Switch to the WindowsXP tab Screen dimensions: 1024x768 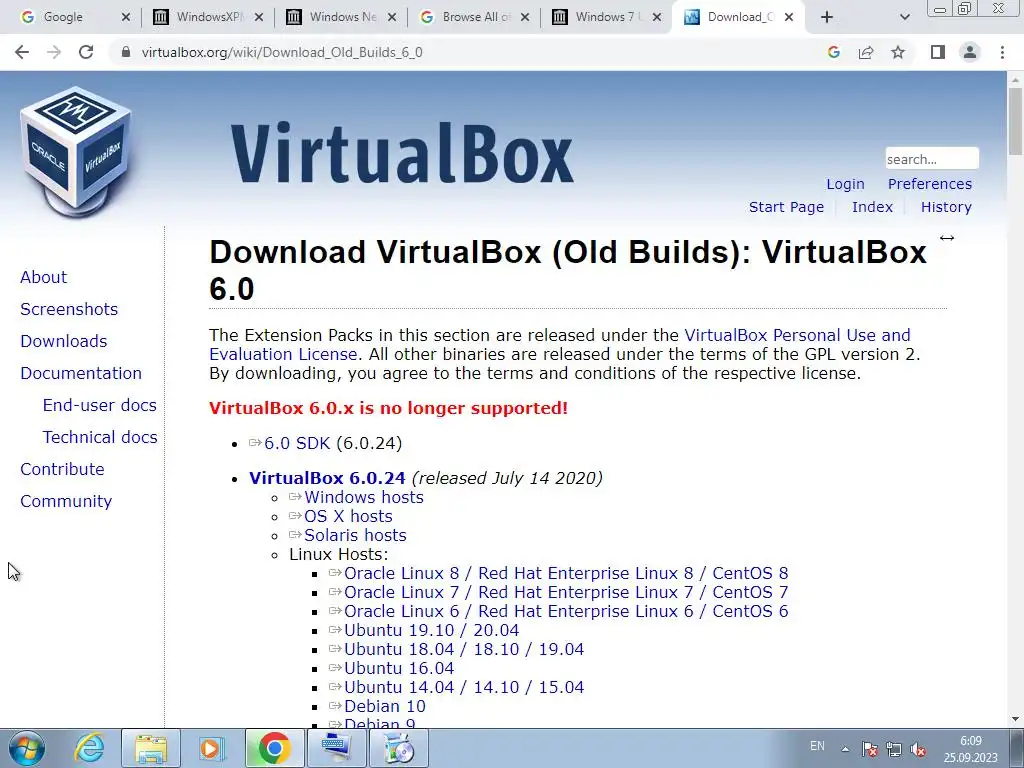coord(208,17)
